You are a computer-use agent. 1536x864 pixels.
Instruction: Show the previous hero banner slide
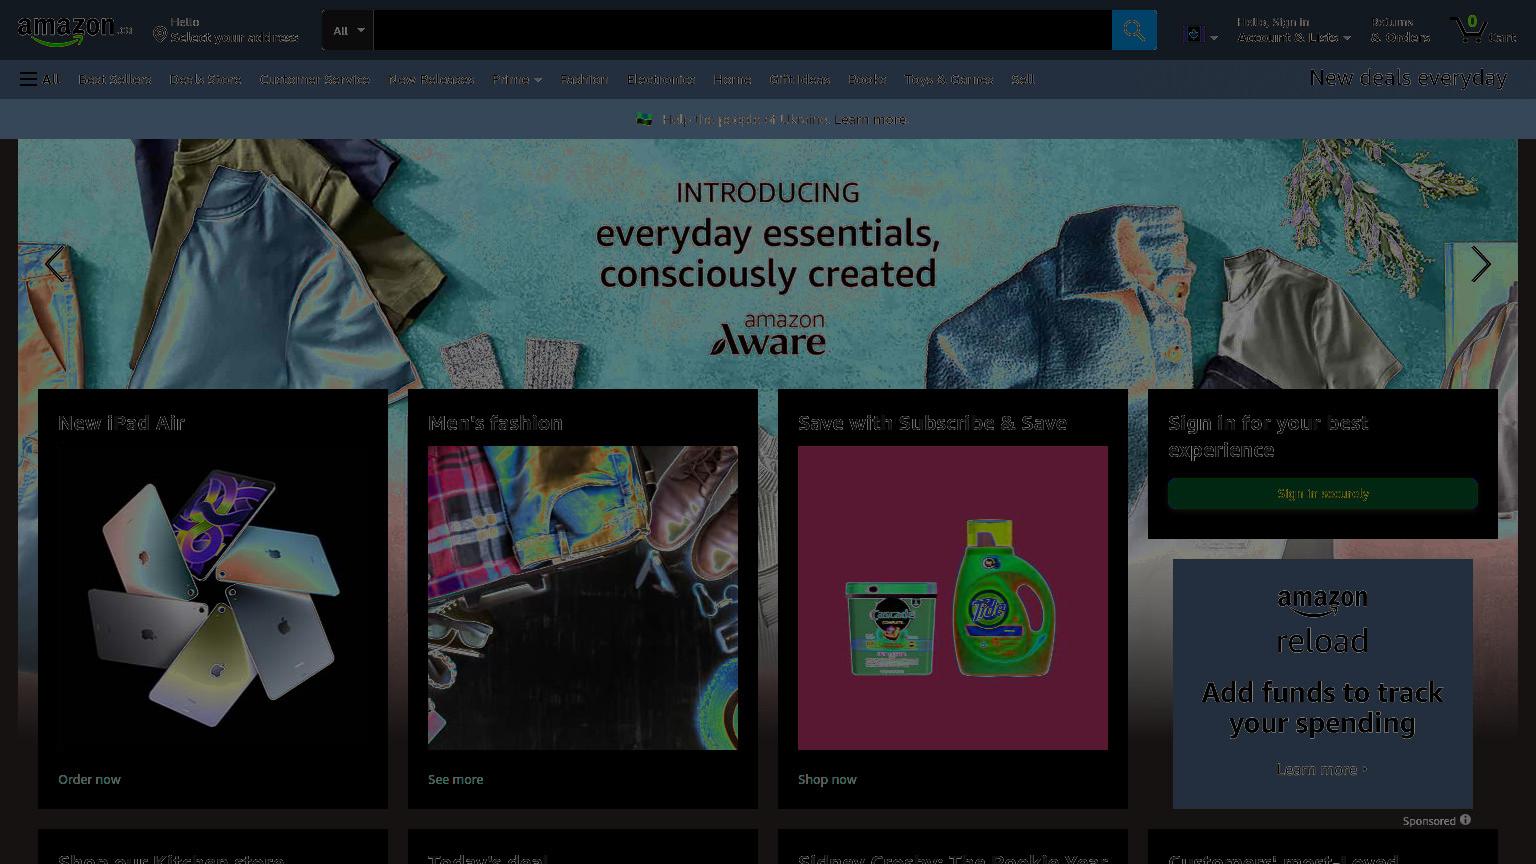point(54,264)
